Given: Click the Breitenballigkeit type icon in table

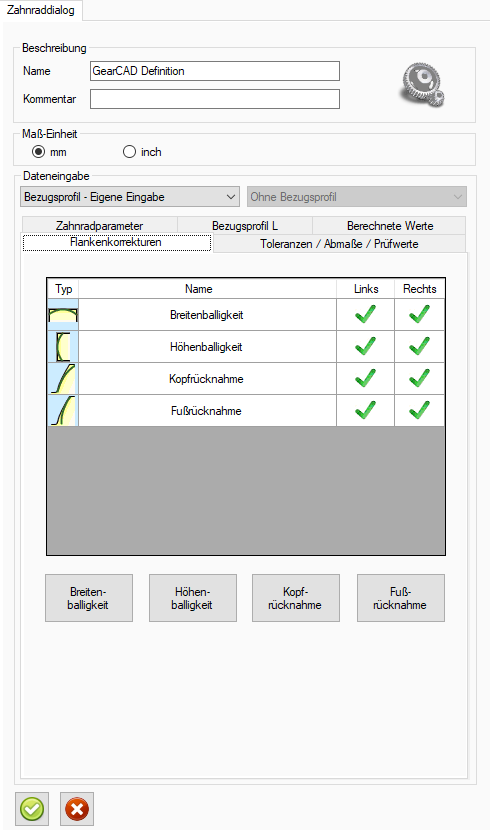Looking at the screenshot, I should click(63, 315).
